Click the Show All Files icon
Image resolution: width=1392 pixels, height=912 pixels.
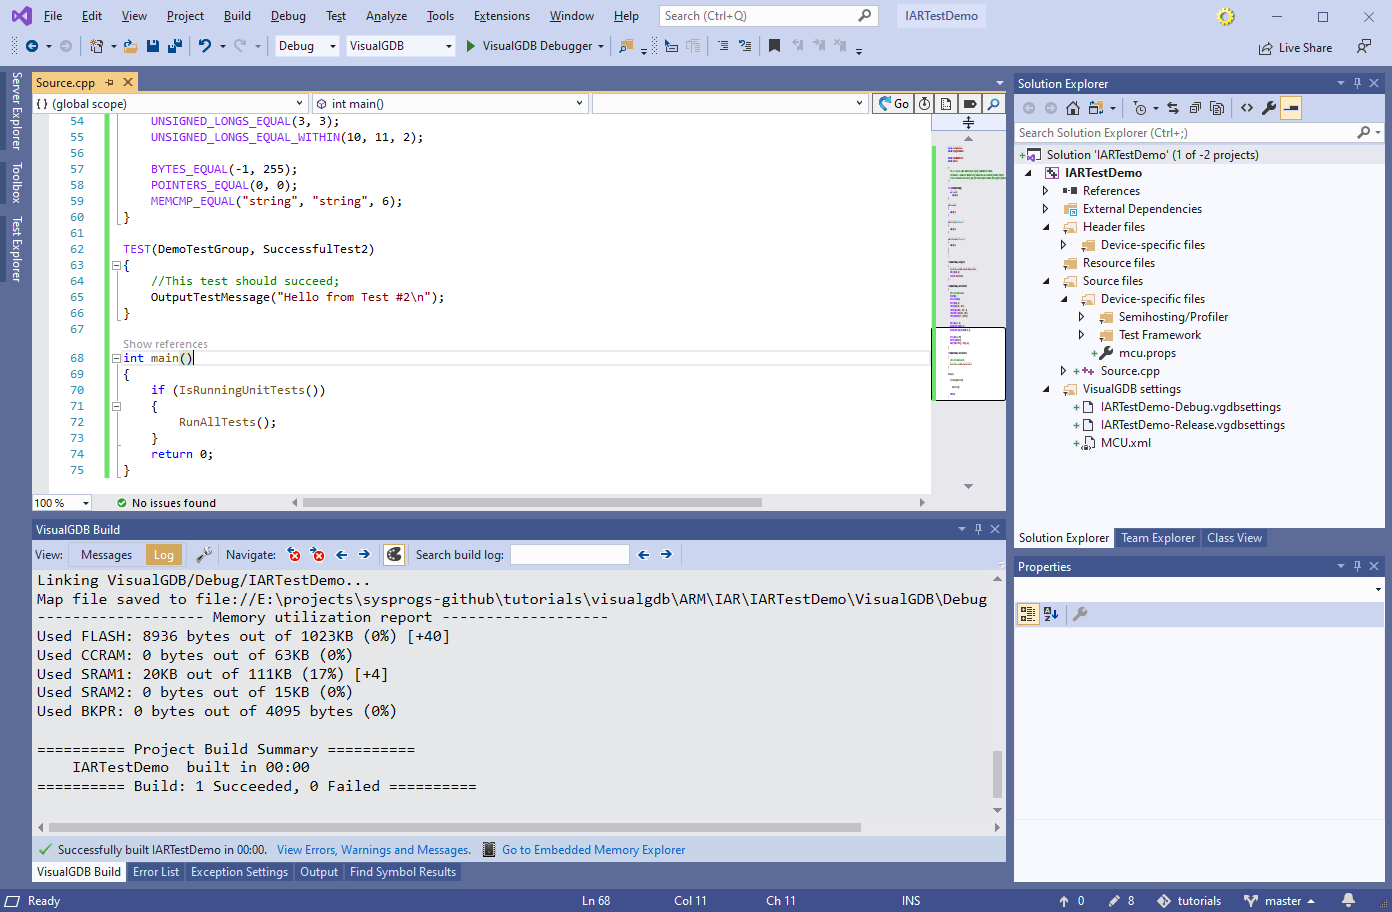click(1217, 108)
